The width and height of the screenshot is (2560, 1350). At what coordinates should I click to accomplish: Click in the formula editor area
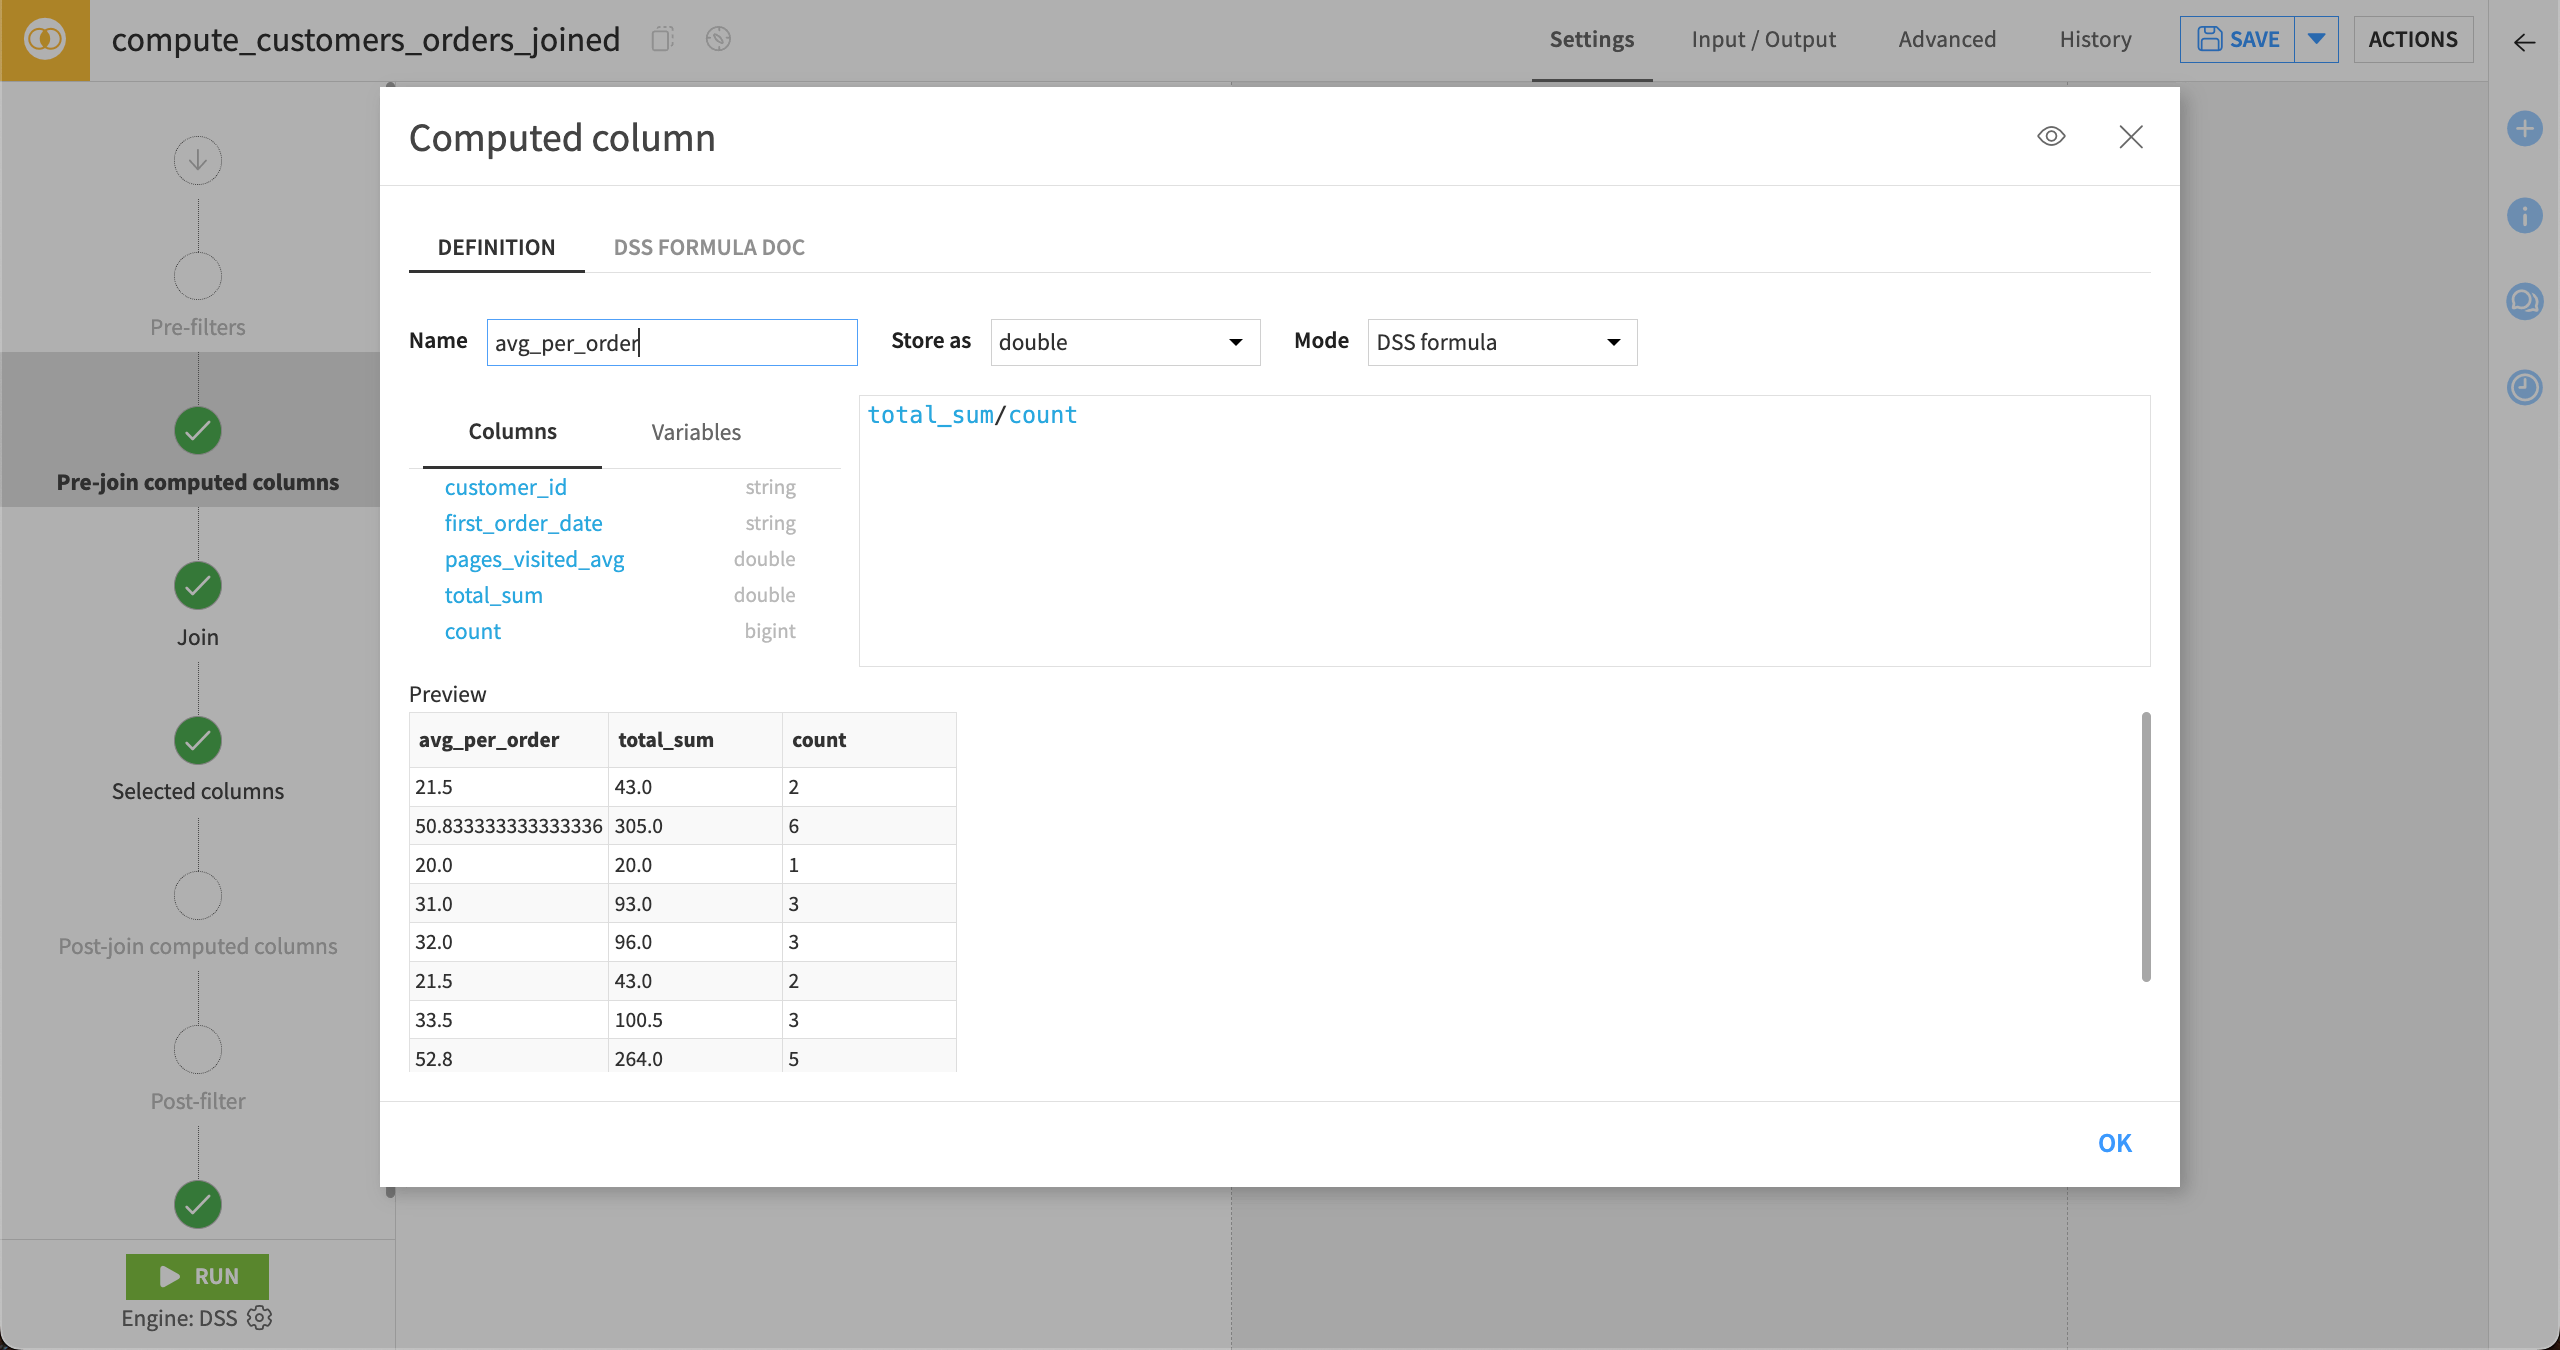[1504, 531]
